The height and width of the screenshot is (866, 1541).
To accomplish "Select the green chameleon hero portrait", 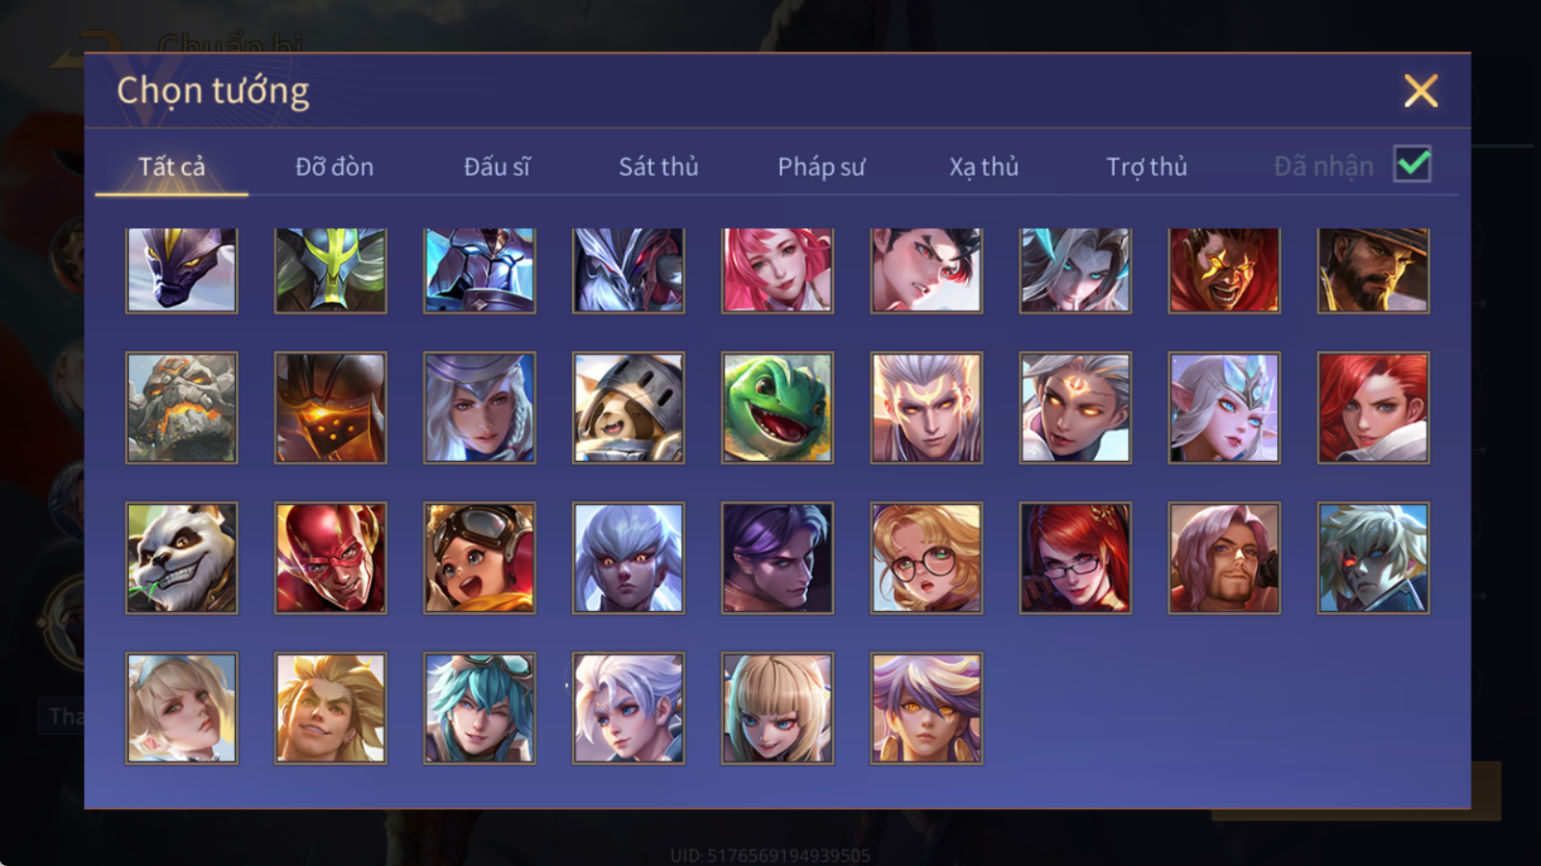I will click(x=777, y=407).
